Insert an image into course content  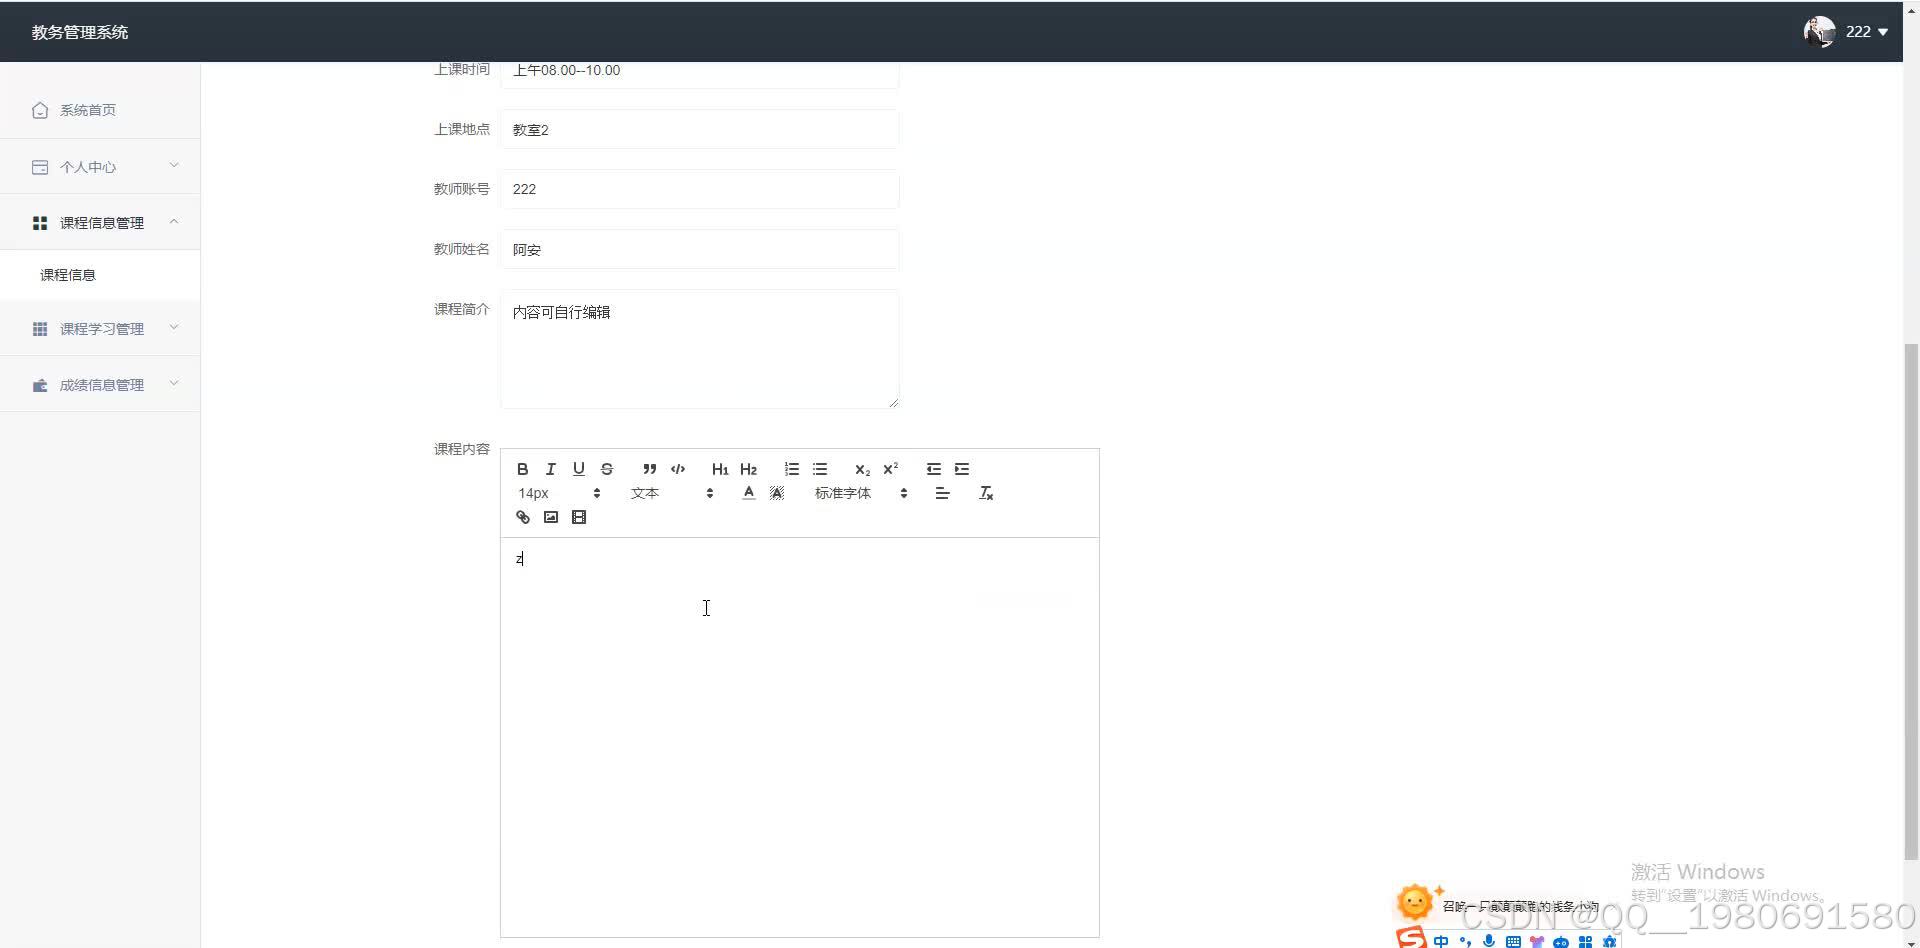551,517
